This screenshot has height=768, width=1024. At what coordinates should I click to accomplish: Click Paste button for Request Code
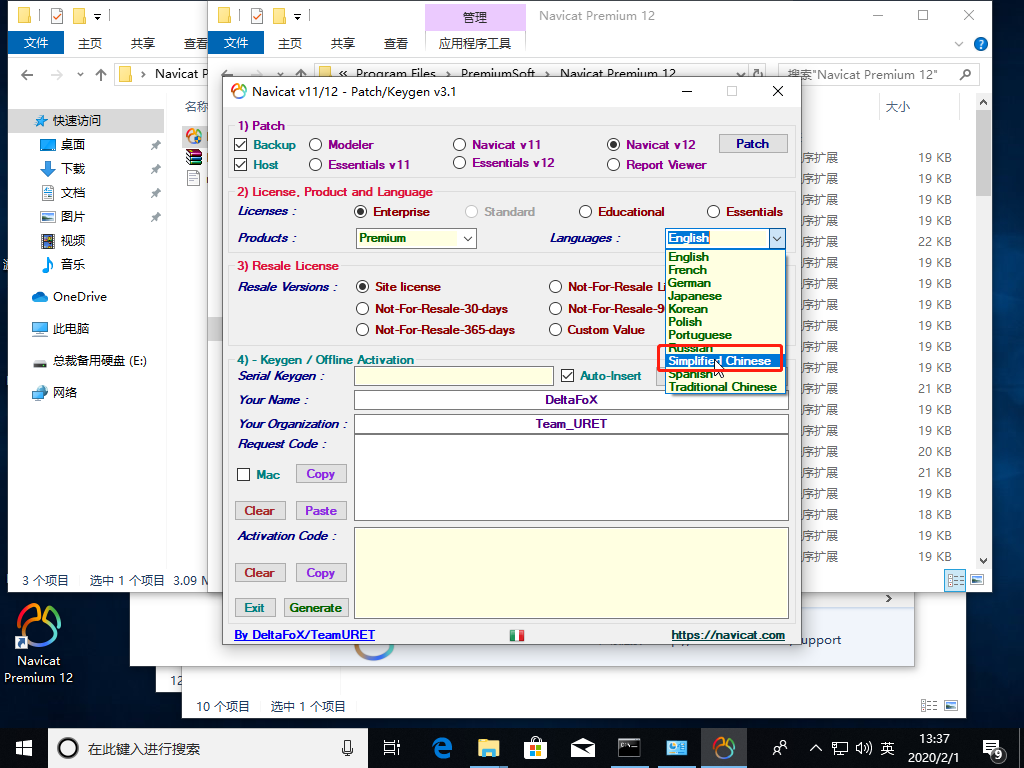click(x=321, y=511)
